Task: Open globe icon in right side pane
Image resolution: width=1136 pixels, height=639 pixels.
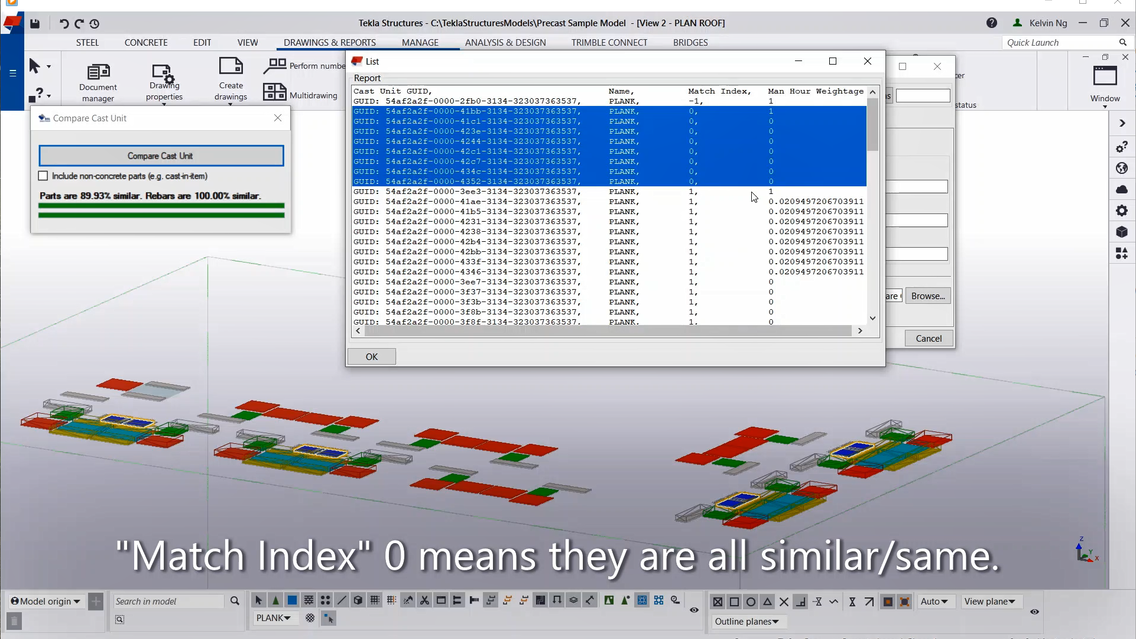Action: click(1122, 168)
